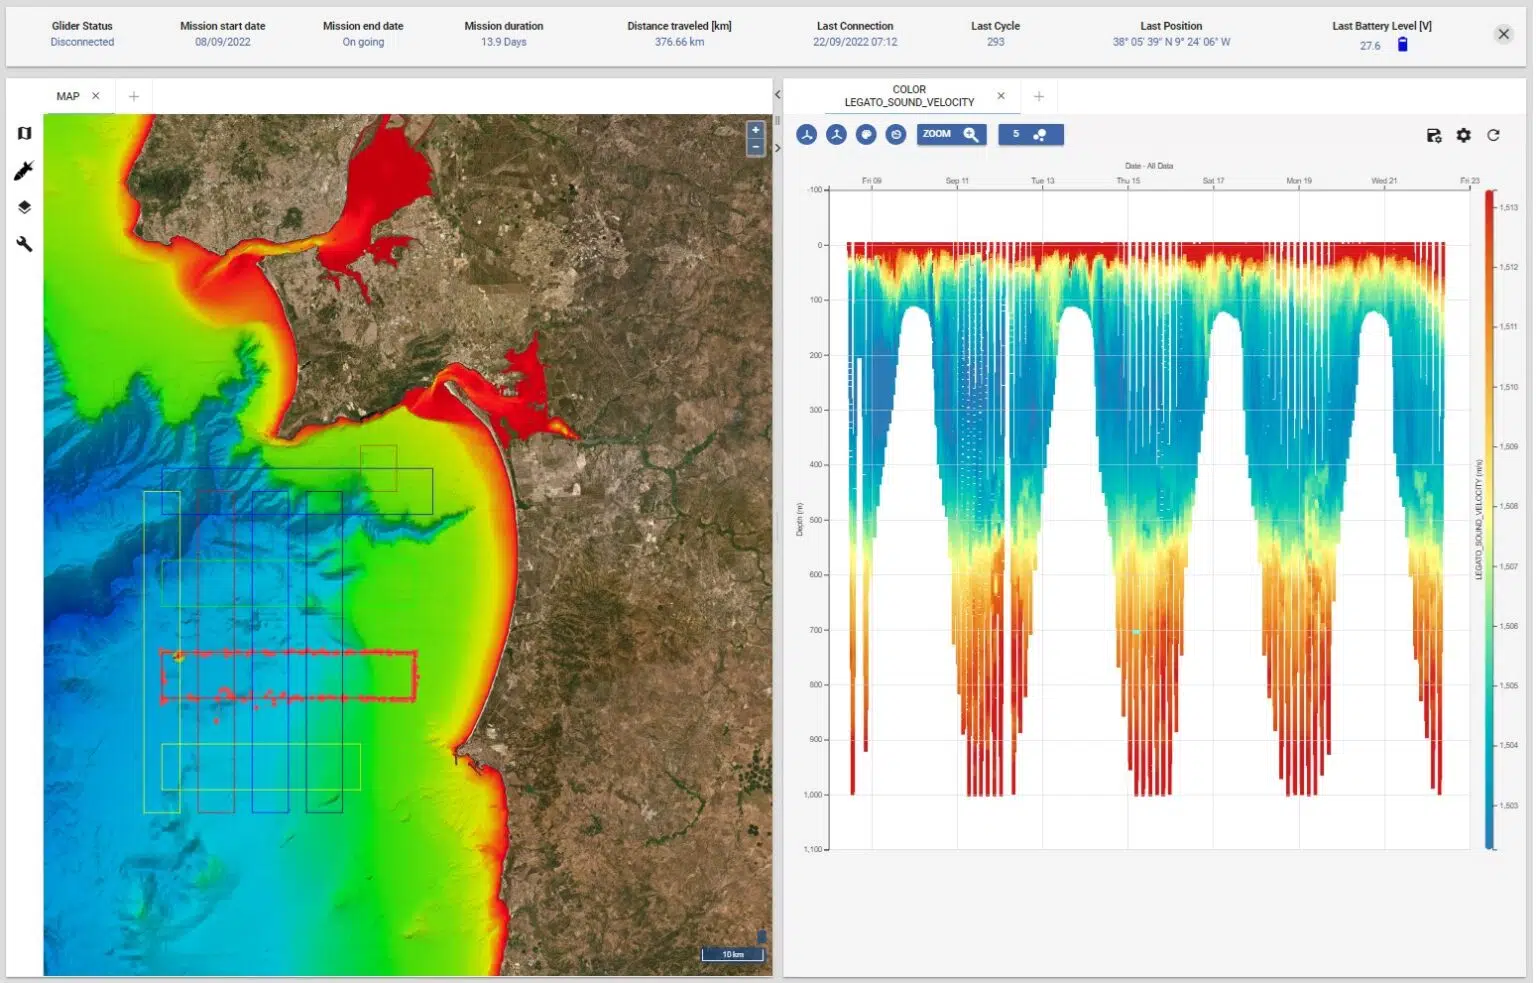This screenshot has width=1536, height=983.
Task: Open the map view icon in sidebar
Action: [24, 133]
